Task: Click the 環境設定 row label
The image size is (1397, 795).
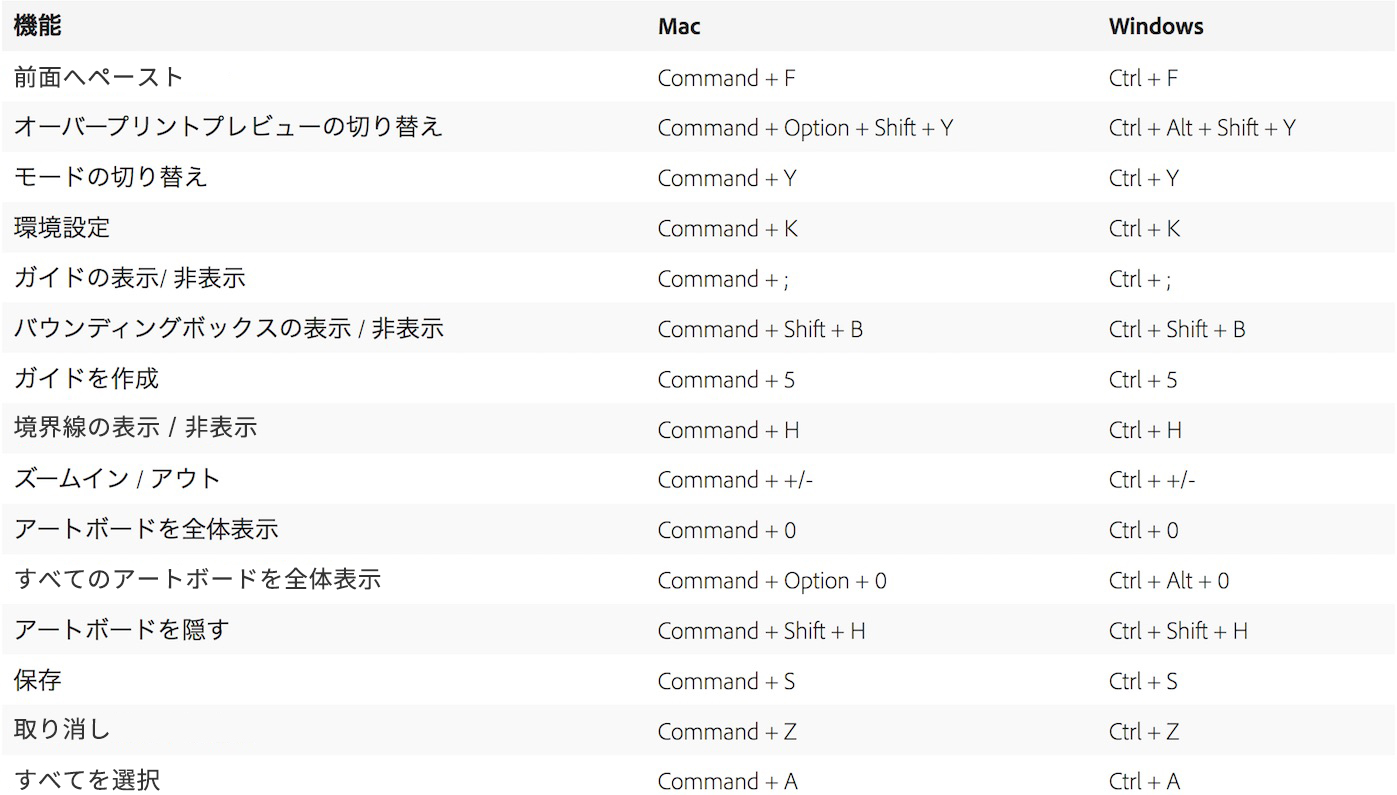Action: (x=62, y=228)
